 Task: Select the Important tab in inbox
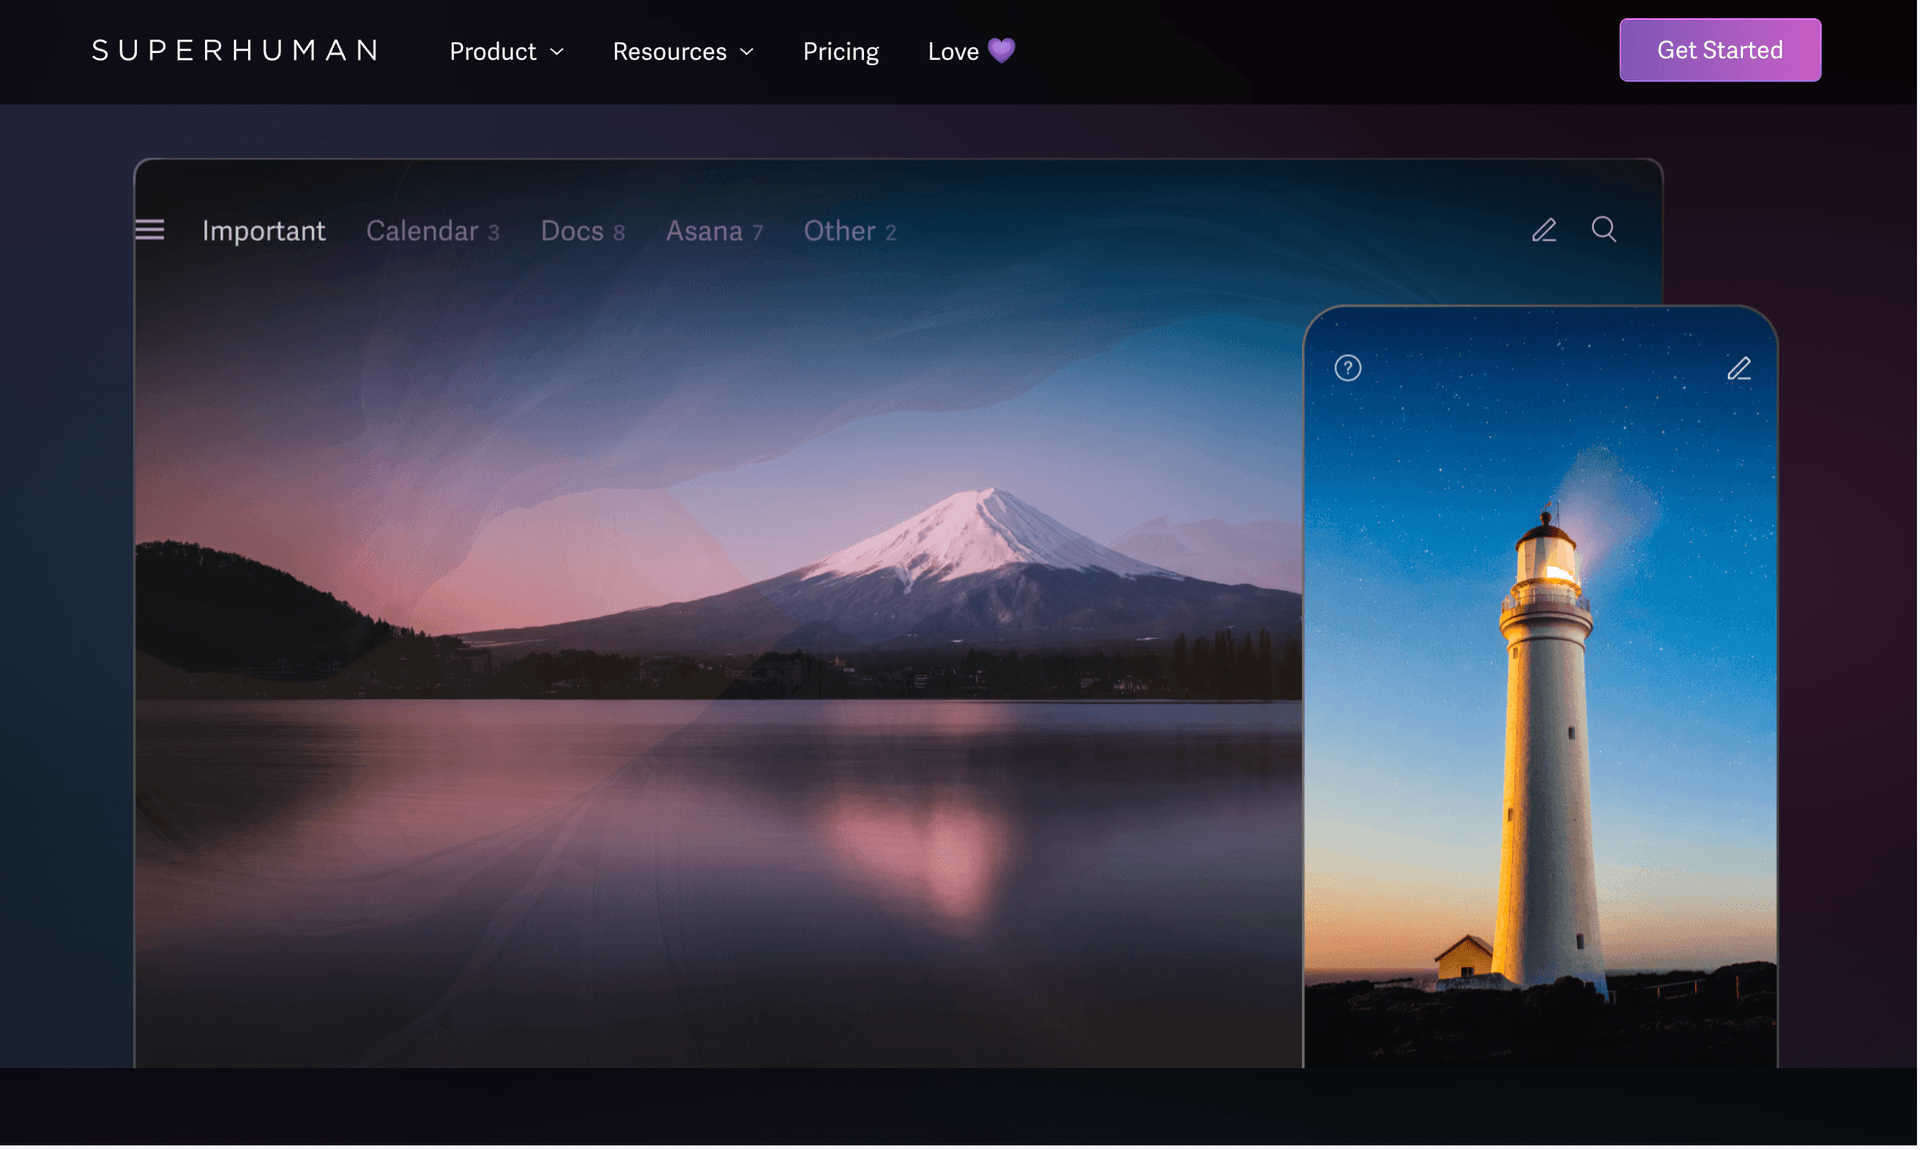[263, 230]
